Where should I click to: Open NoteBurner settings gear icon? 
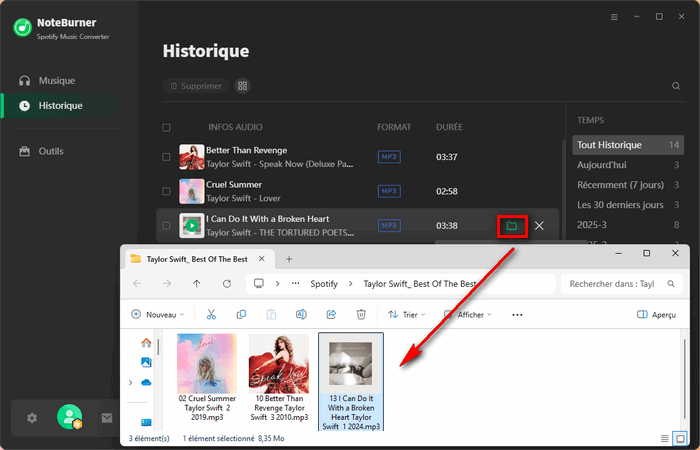[x=32, y=418]
